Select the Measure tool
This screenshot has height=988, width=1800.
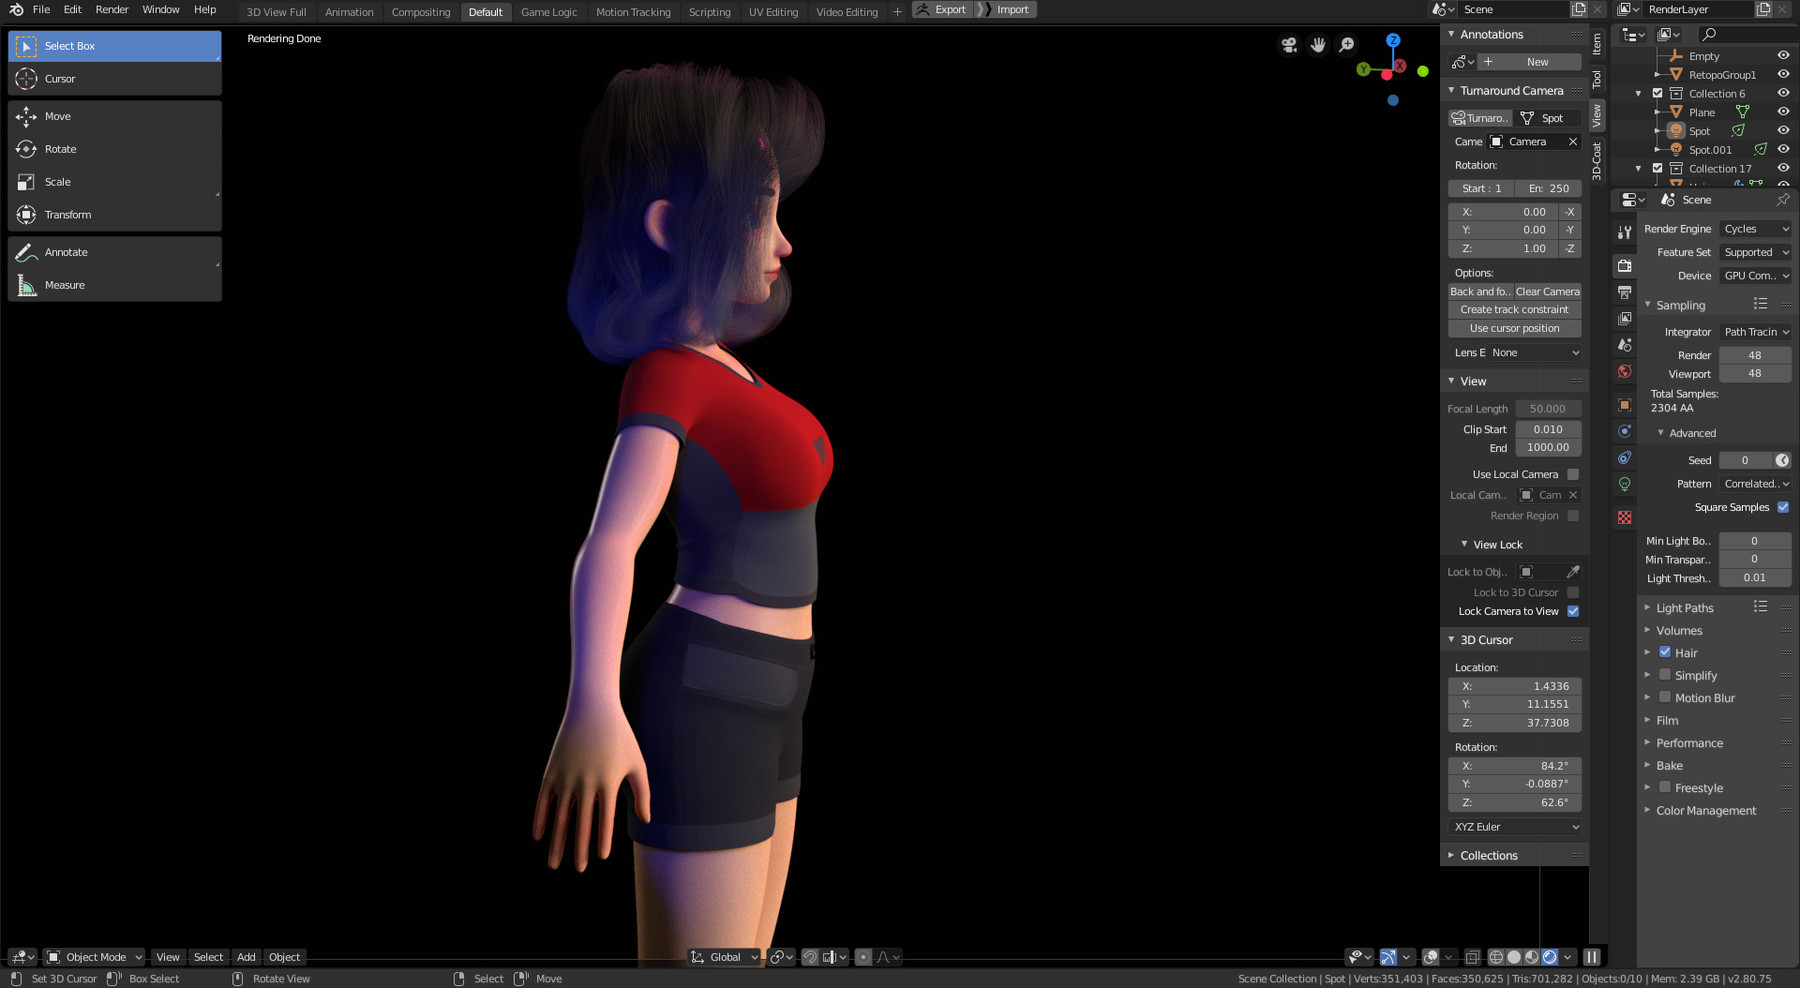pos(114,285)
